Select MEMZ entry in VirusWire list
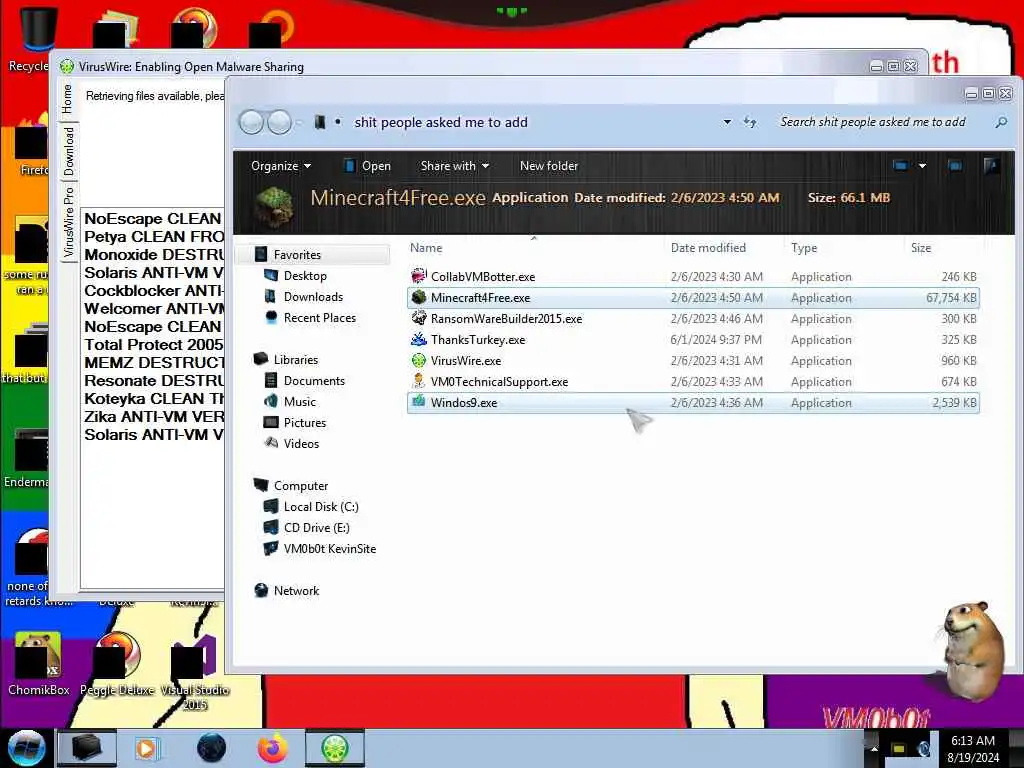Screen dimensions: 1024x768 153,362
